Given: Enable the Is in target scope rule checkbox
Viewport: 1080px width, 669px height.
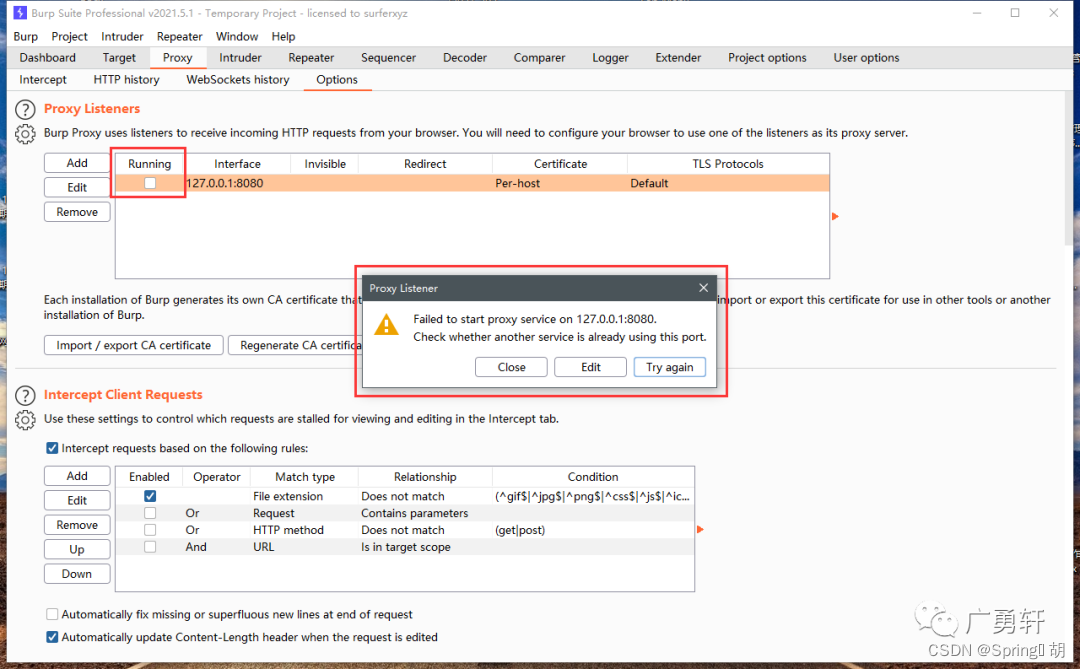Looking at the screenshot, I should tap(149, 547).
